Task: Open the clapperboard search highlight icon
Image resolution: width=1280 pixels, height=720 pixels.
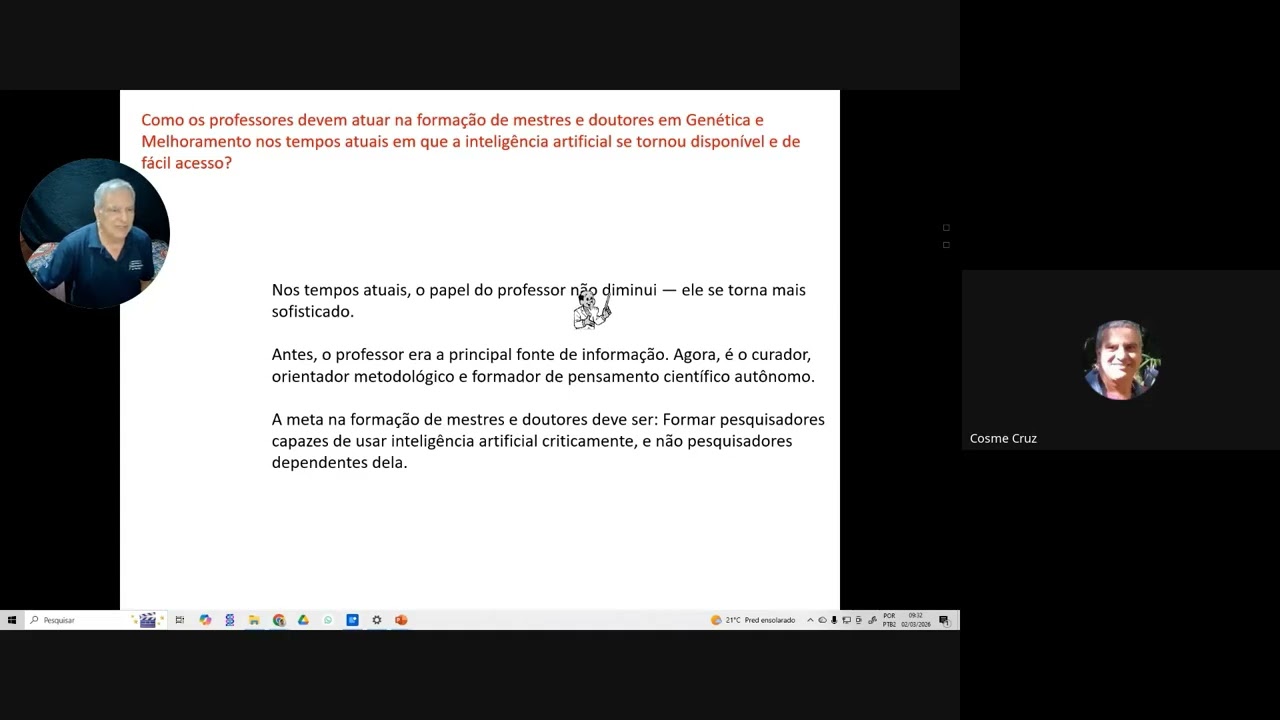Action: click(x=147, y=620)
